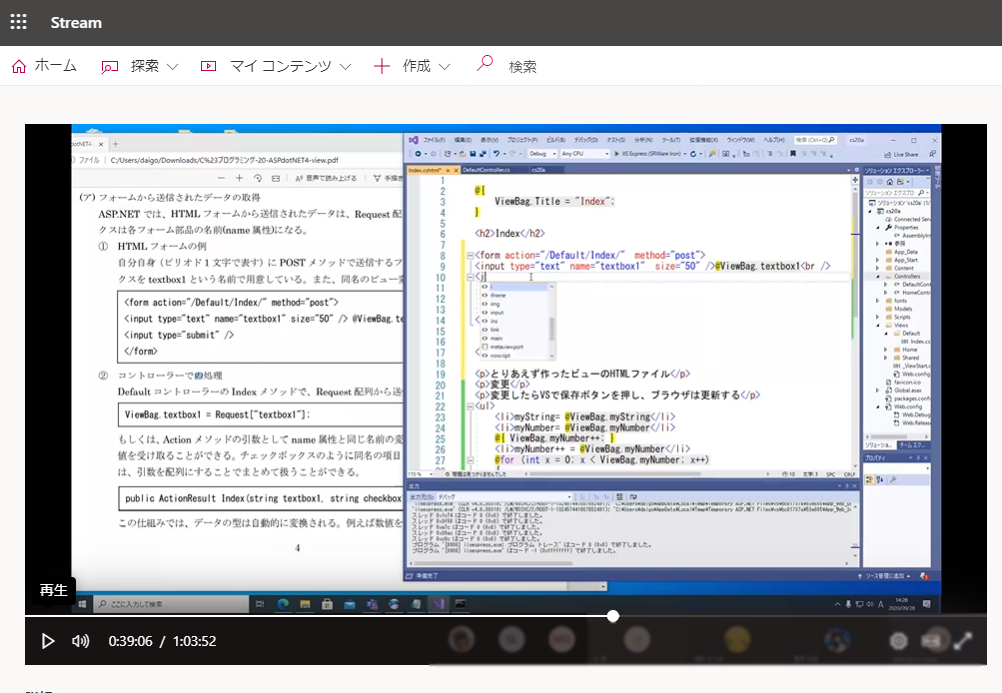This screenshot has width=1002, height=693.
Task: Click the Home house icon
Action: point(18,66)
